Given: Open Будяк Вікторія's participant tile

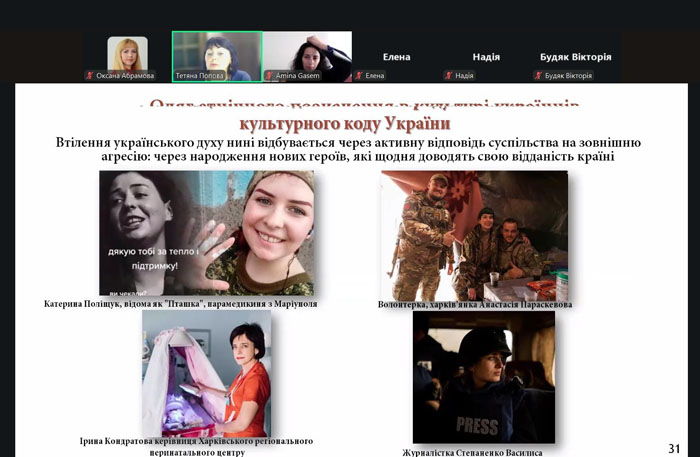Looking at the screenshot, I should tap(575, 57).
